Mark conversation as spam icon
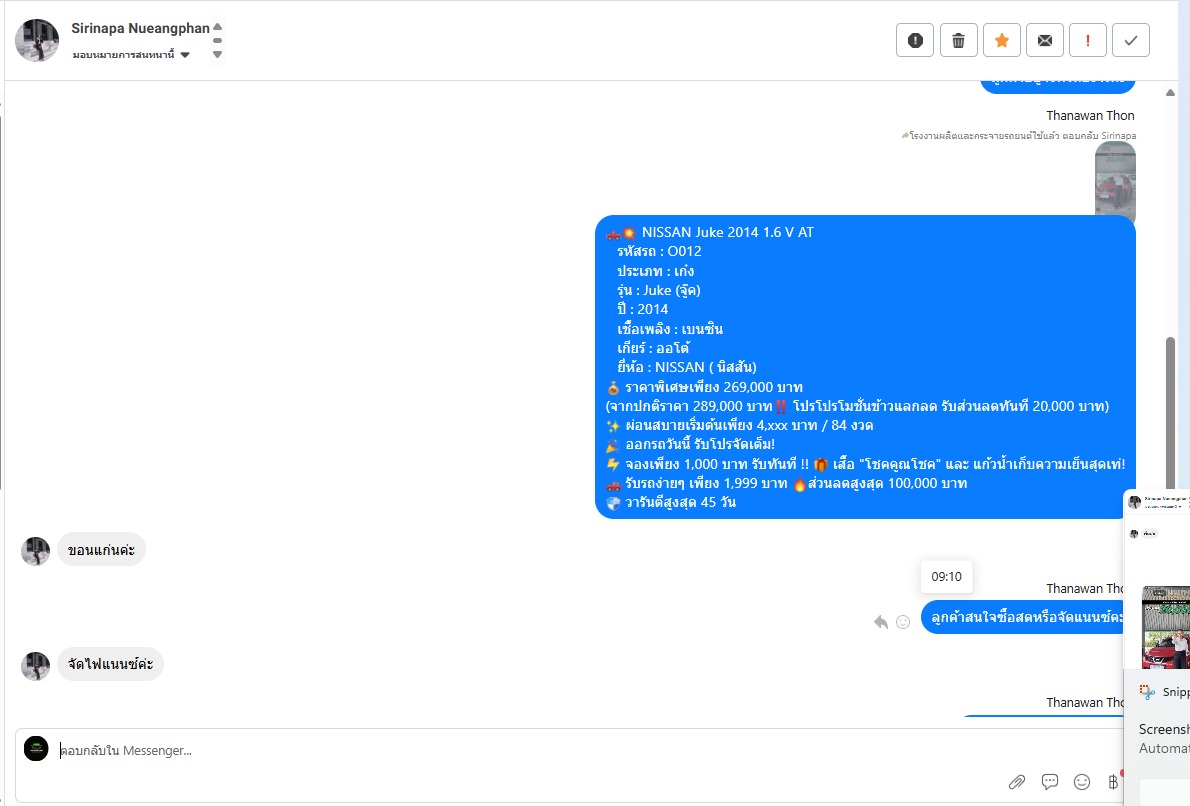 tap(915, 40)
